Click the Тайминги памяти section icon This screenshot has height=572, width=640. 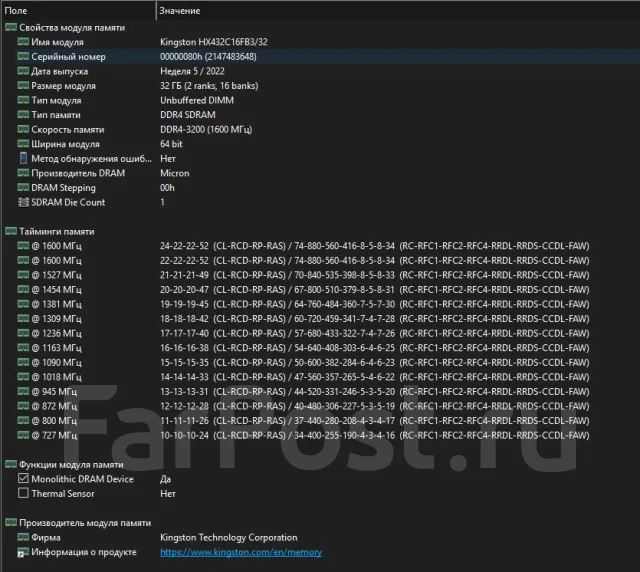coord(11,231)
